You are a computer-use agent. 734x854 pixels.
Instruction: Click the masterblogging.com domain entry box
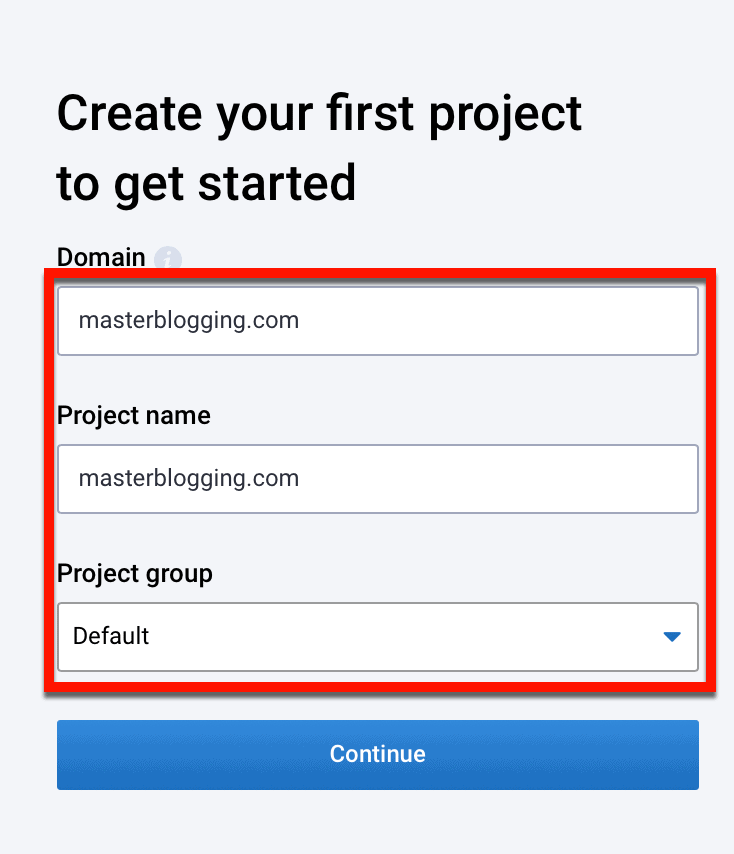tap(377, 321)
